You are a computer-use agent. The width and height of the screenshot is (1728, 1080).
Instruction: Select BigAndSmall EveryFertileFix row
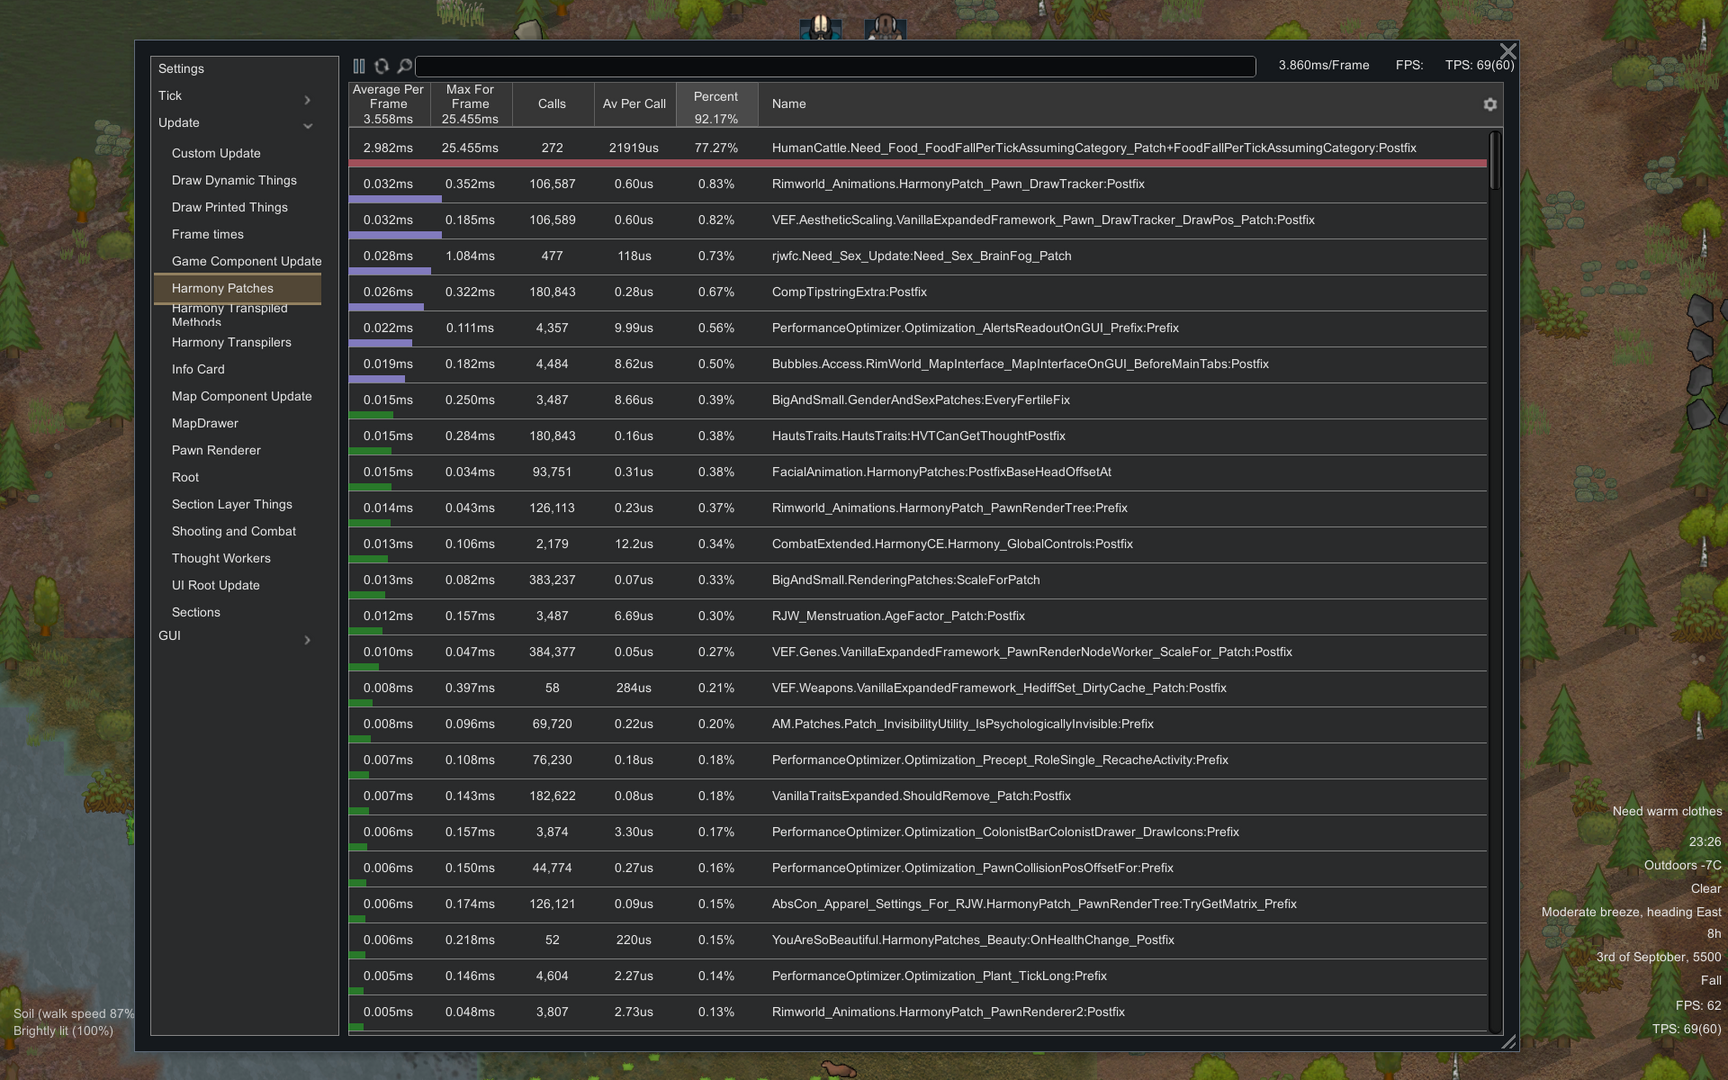point(918,401)
